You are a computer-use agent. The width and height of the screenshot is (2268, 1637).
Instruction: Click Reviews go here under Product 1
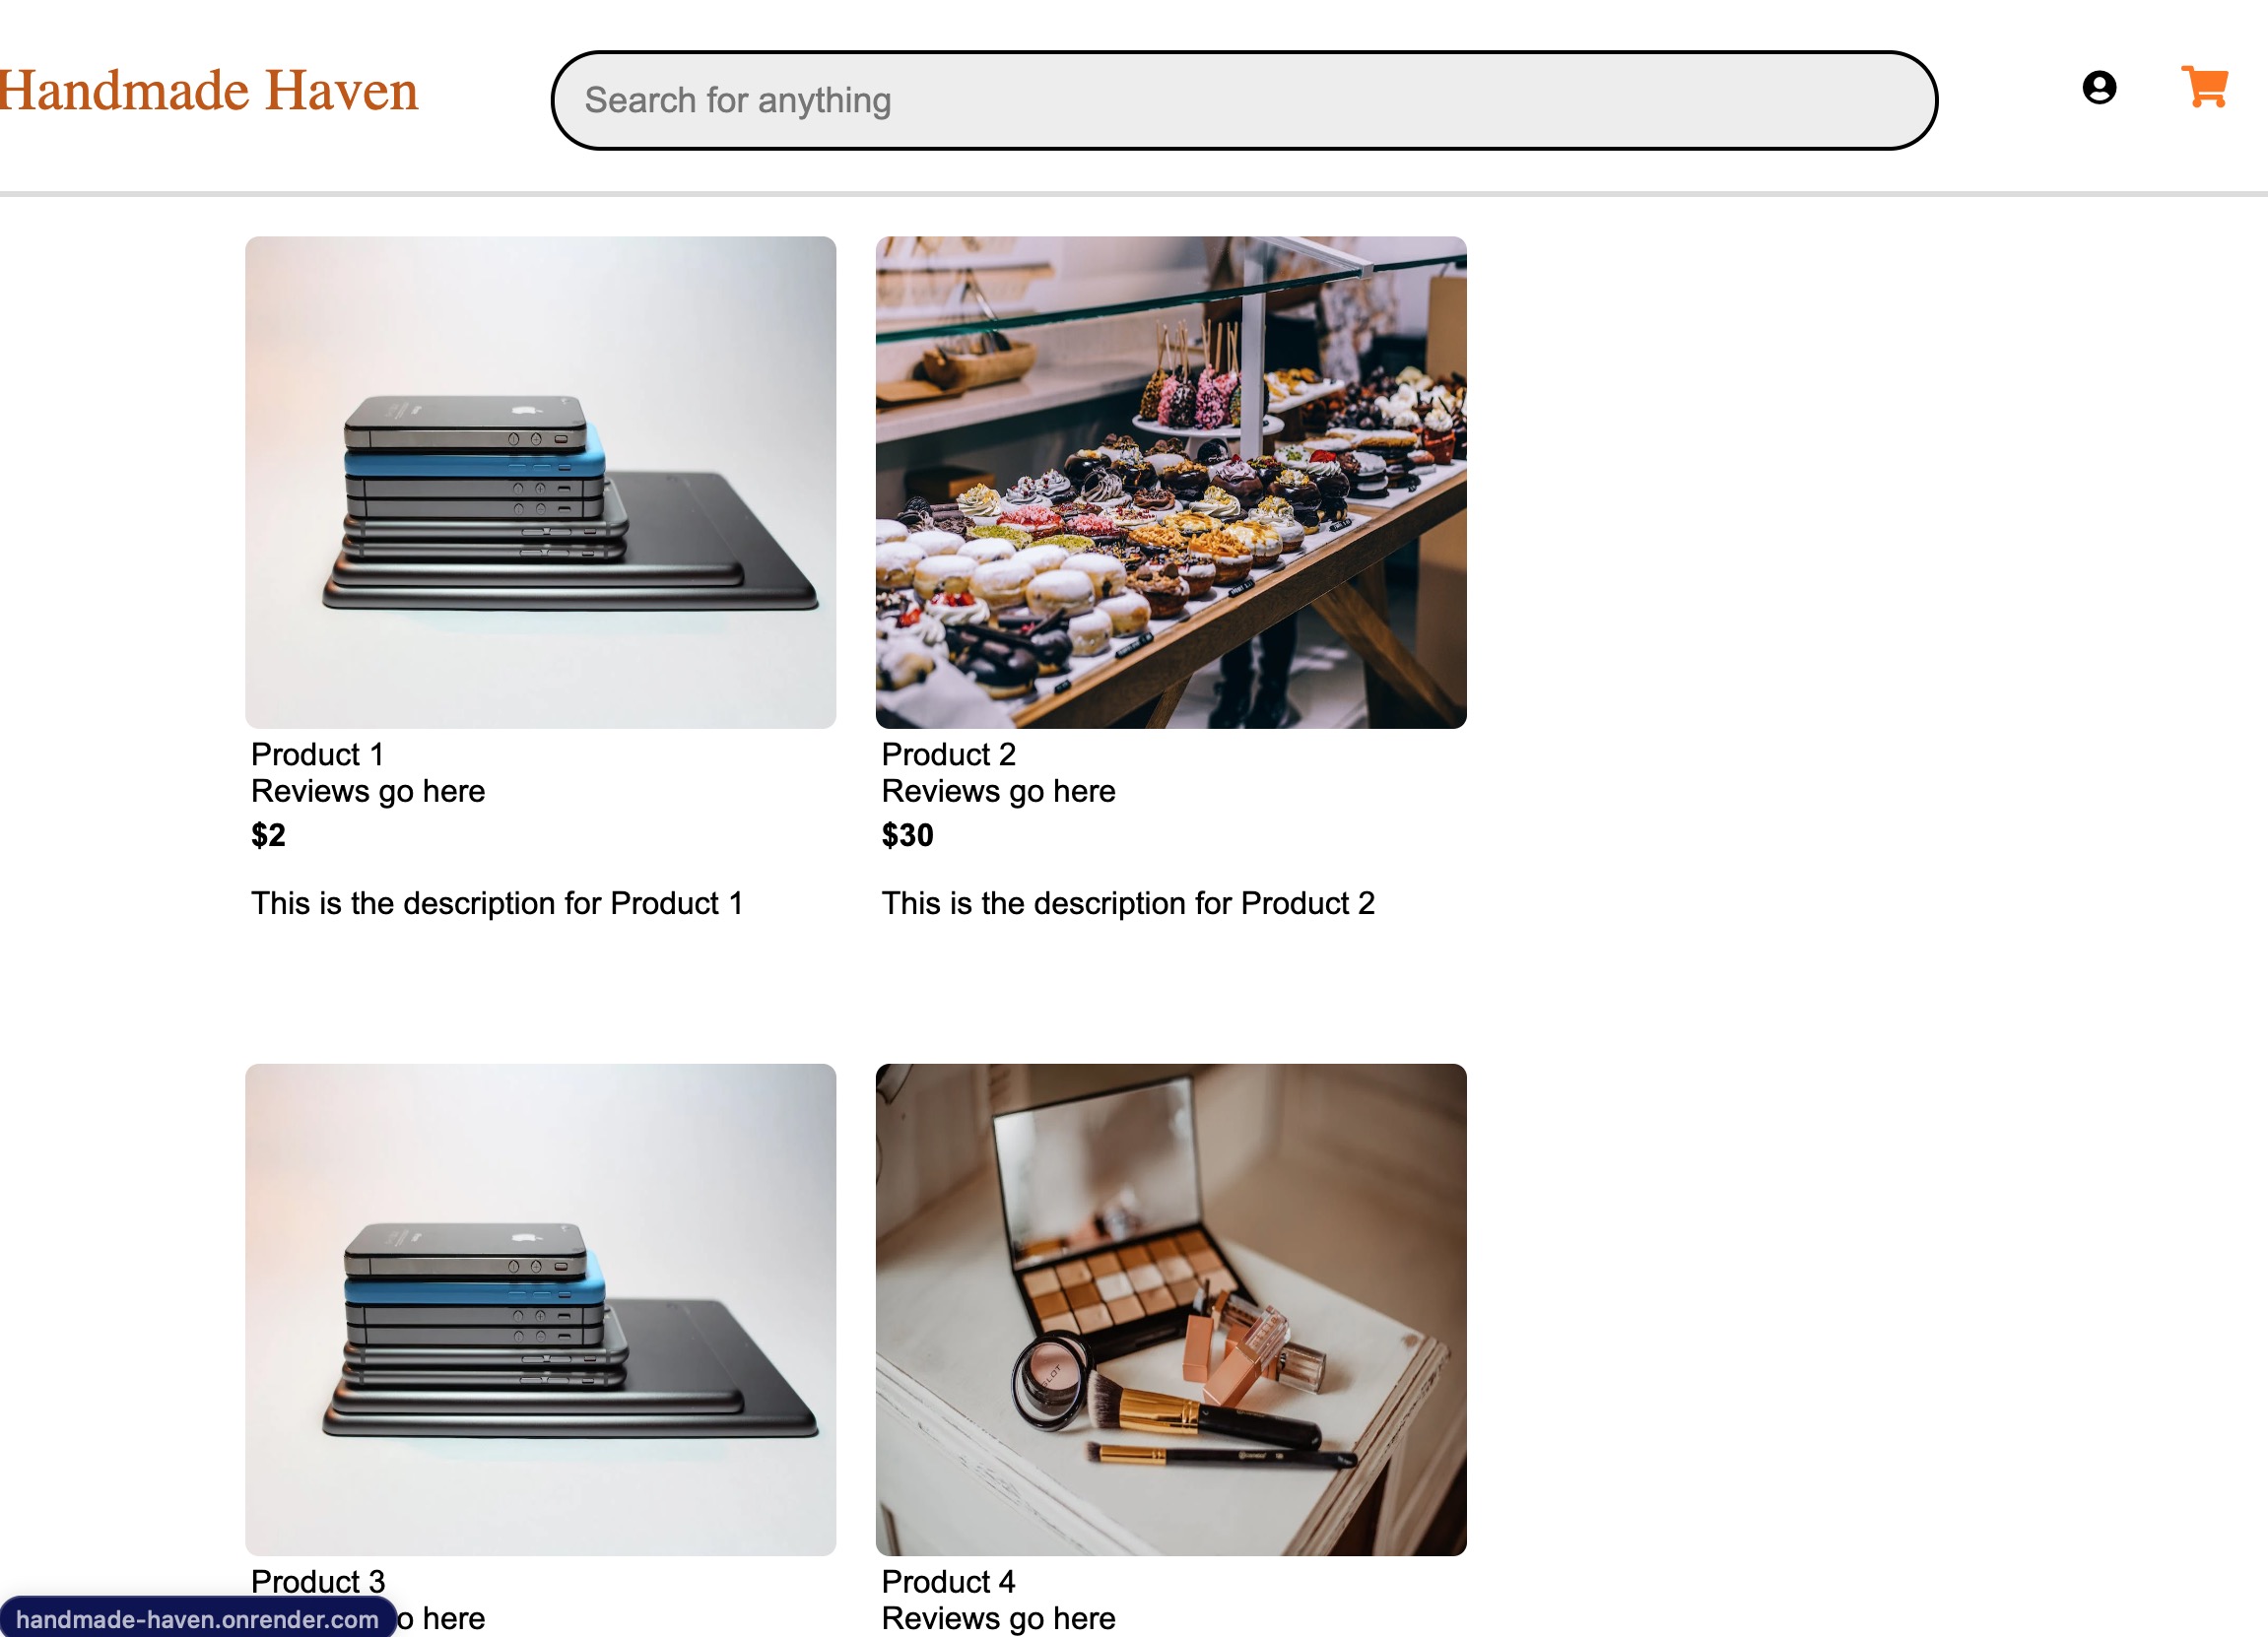click(368, 791)
